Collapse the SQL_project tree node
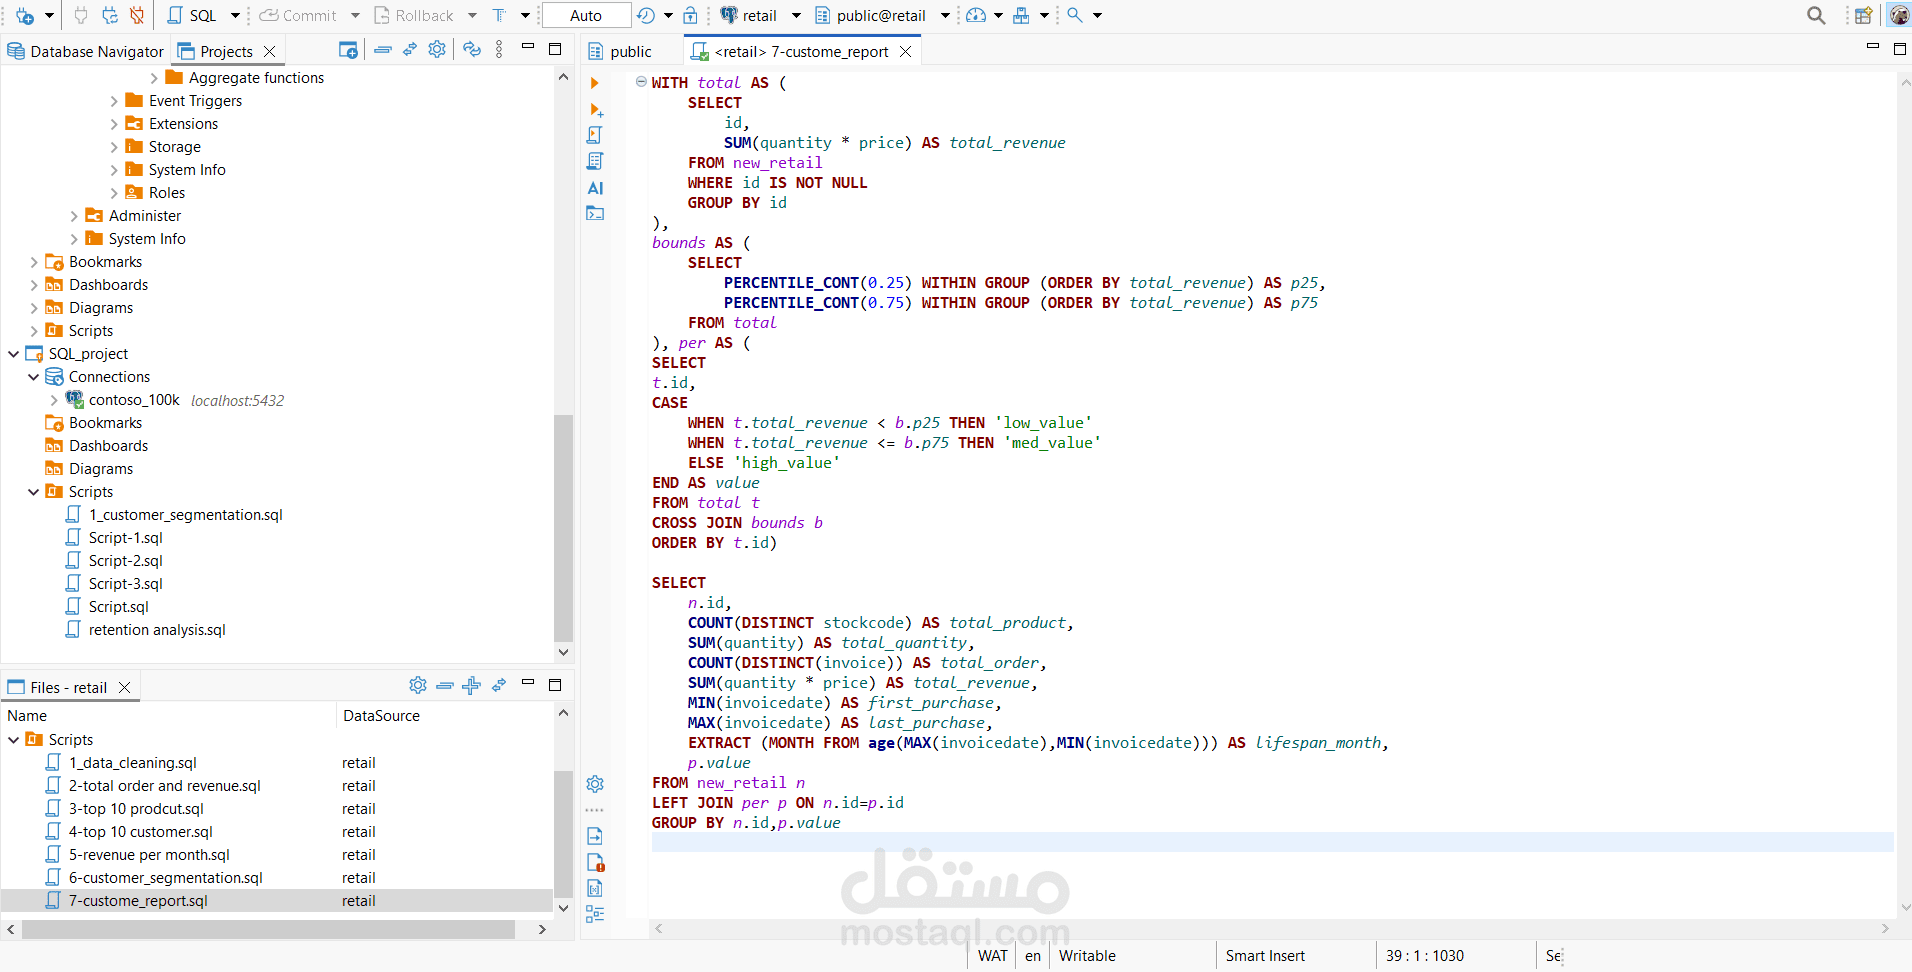The image size is (1912, 972). tap(14, 354)
